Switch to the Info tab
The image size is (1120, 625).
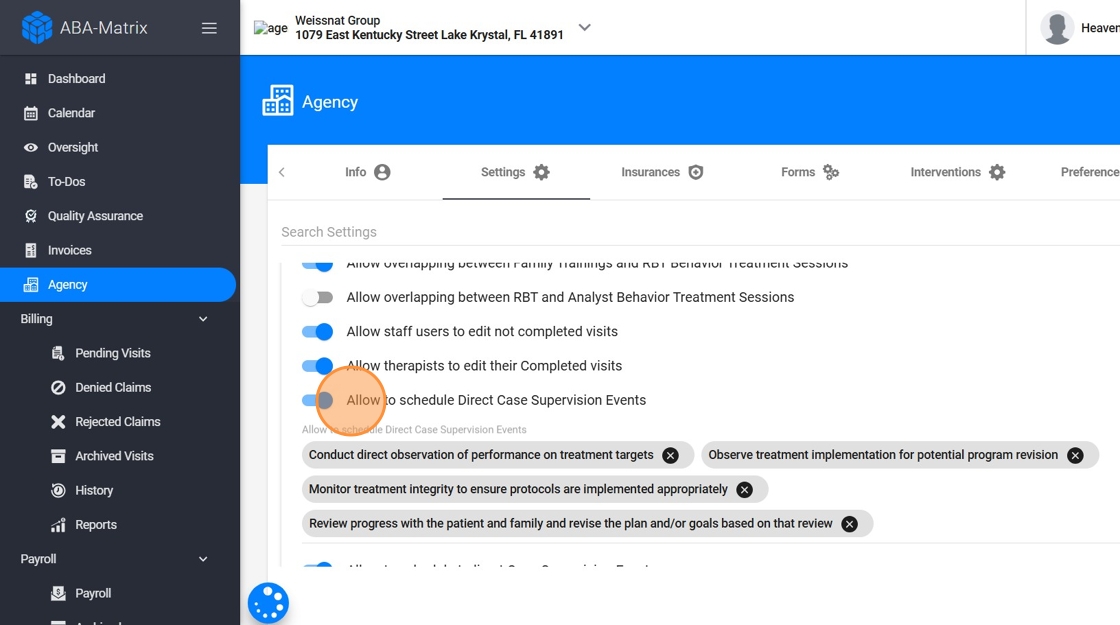point(368,172)
